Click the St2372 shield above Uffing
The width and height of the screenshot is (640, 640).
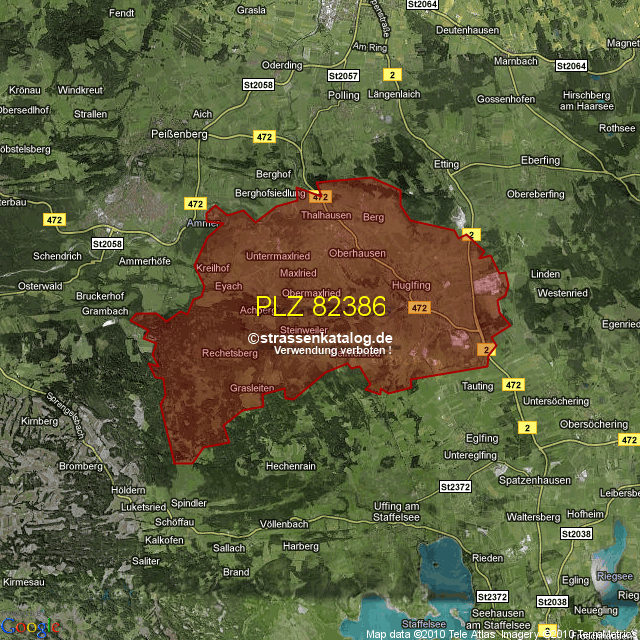(x=454, y=486)
